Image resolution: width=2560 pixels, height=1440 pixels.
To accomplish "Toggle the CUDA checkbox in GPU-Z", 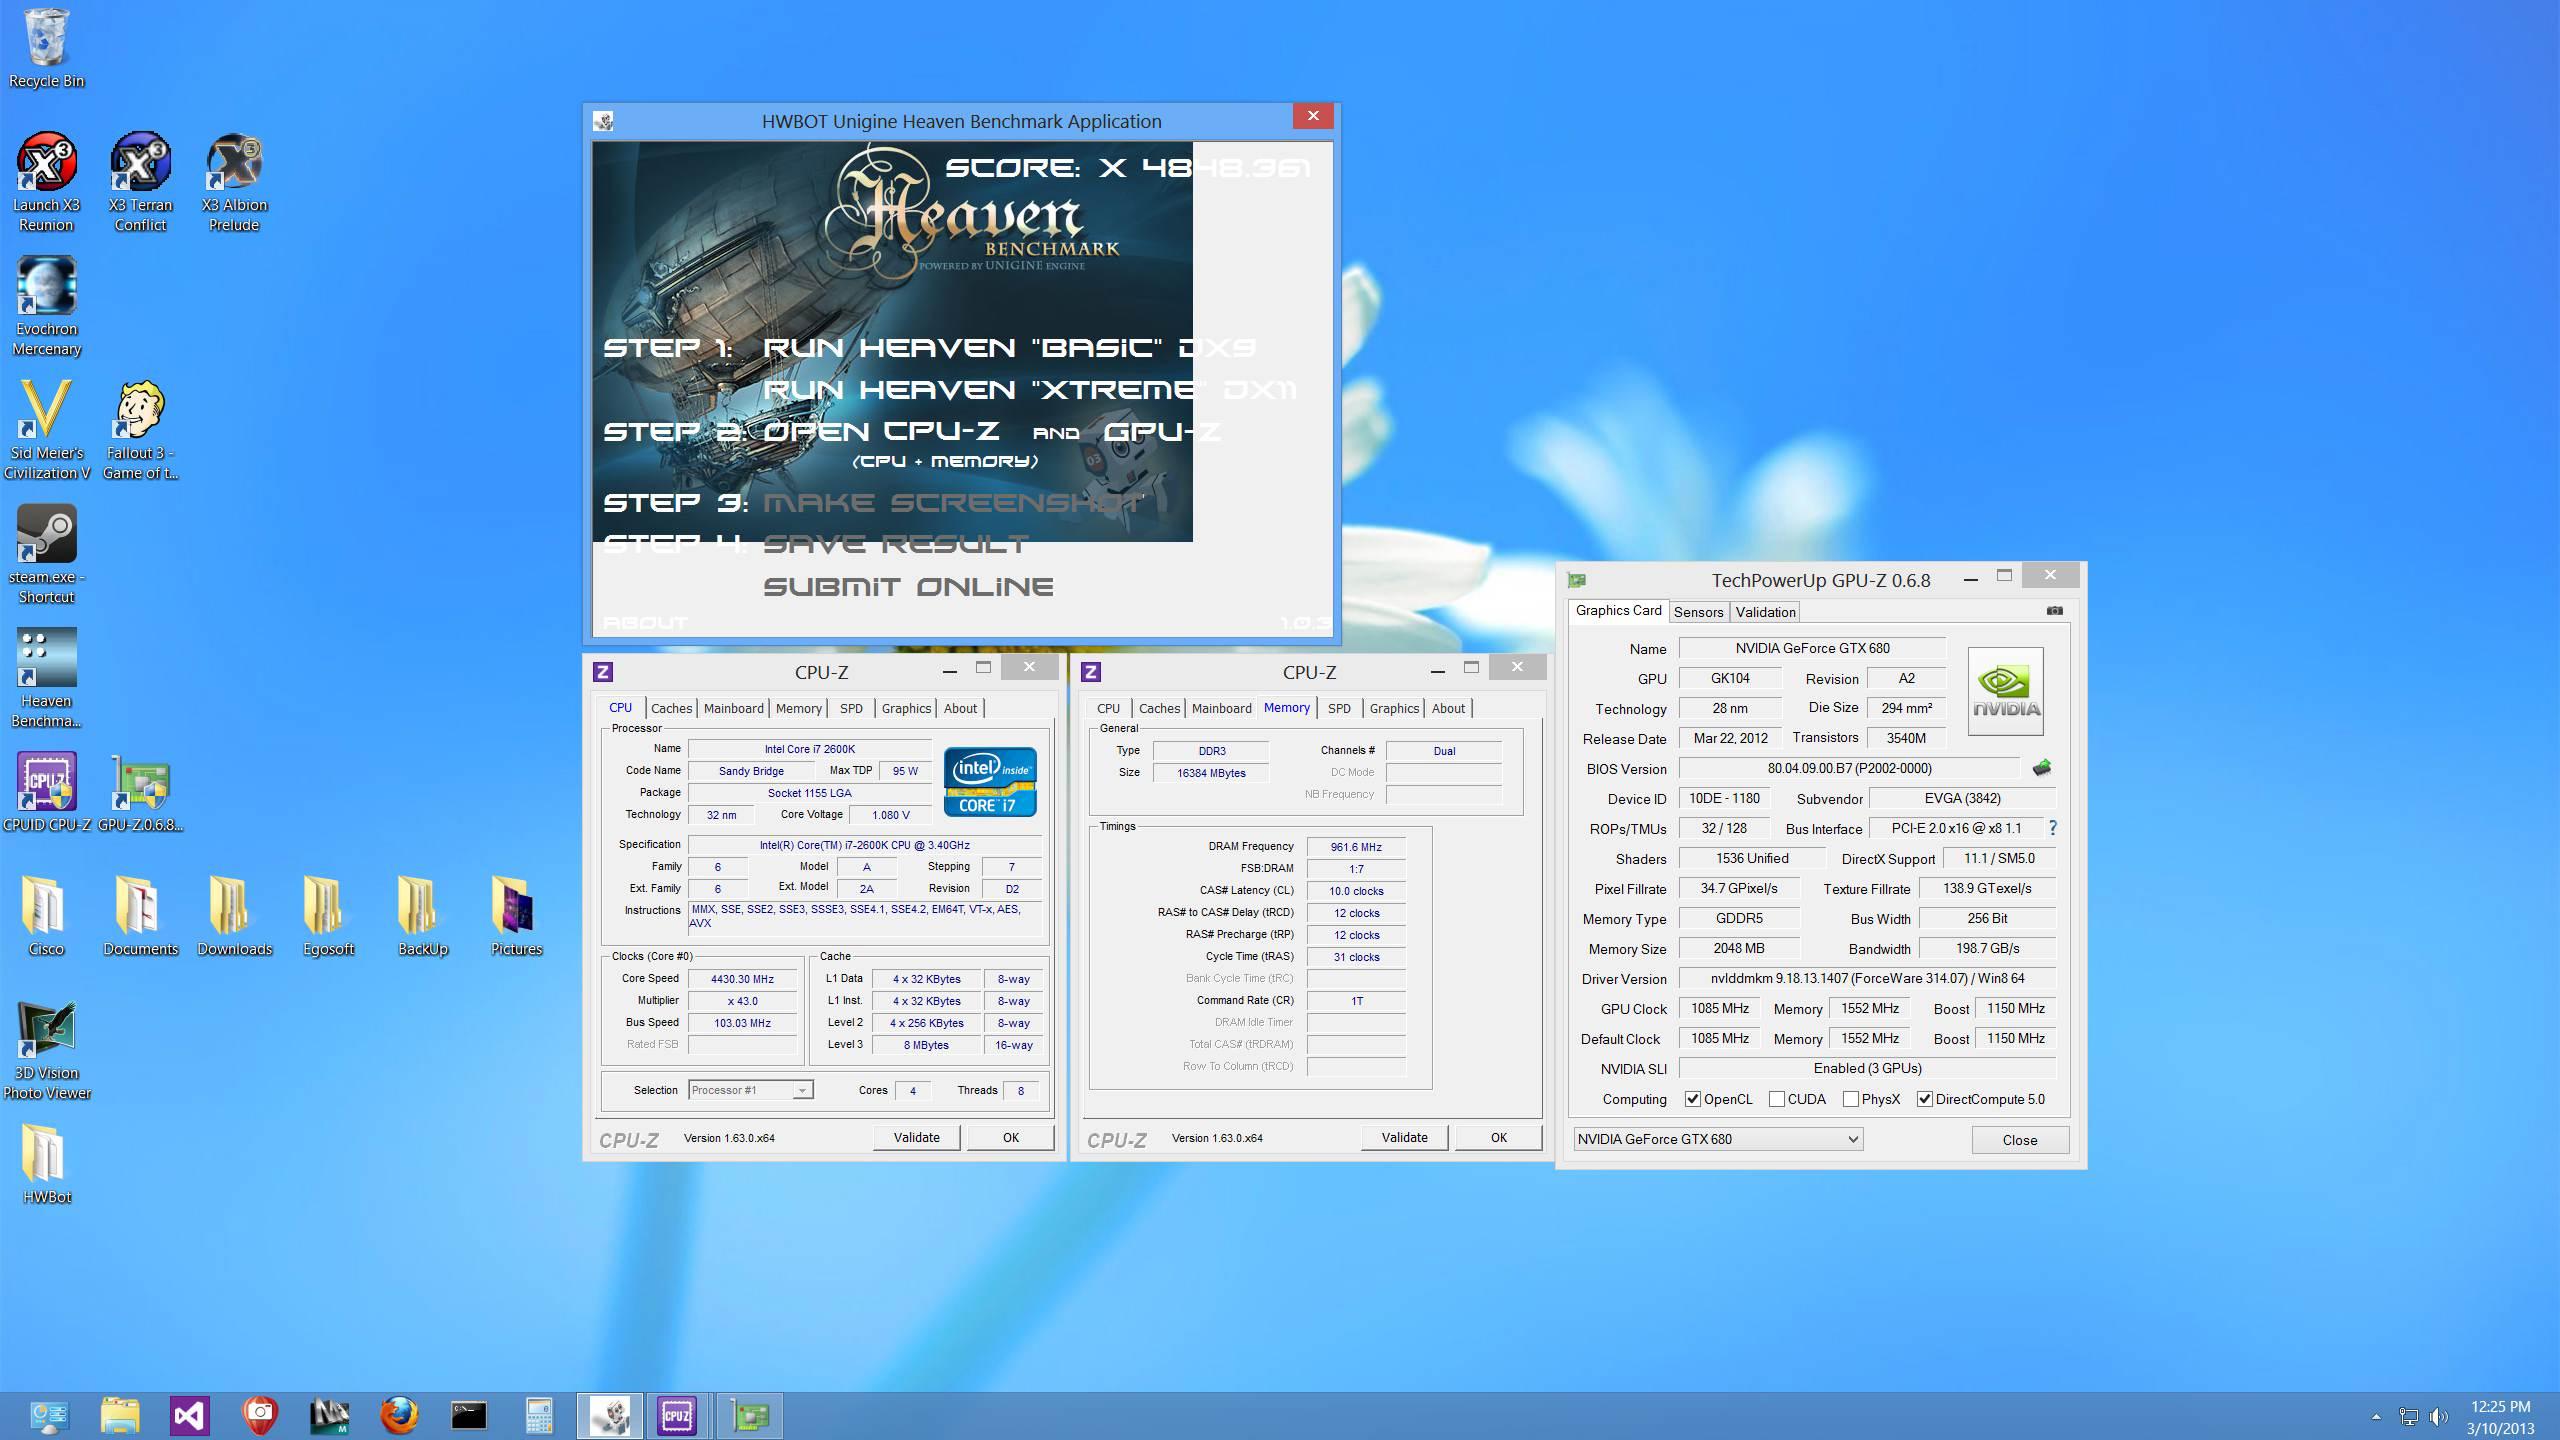I will (1777, 1099).
